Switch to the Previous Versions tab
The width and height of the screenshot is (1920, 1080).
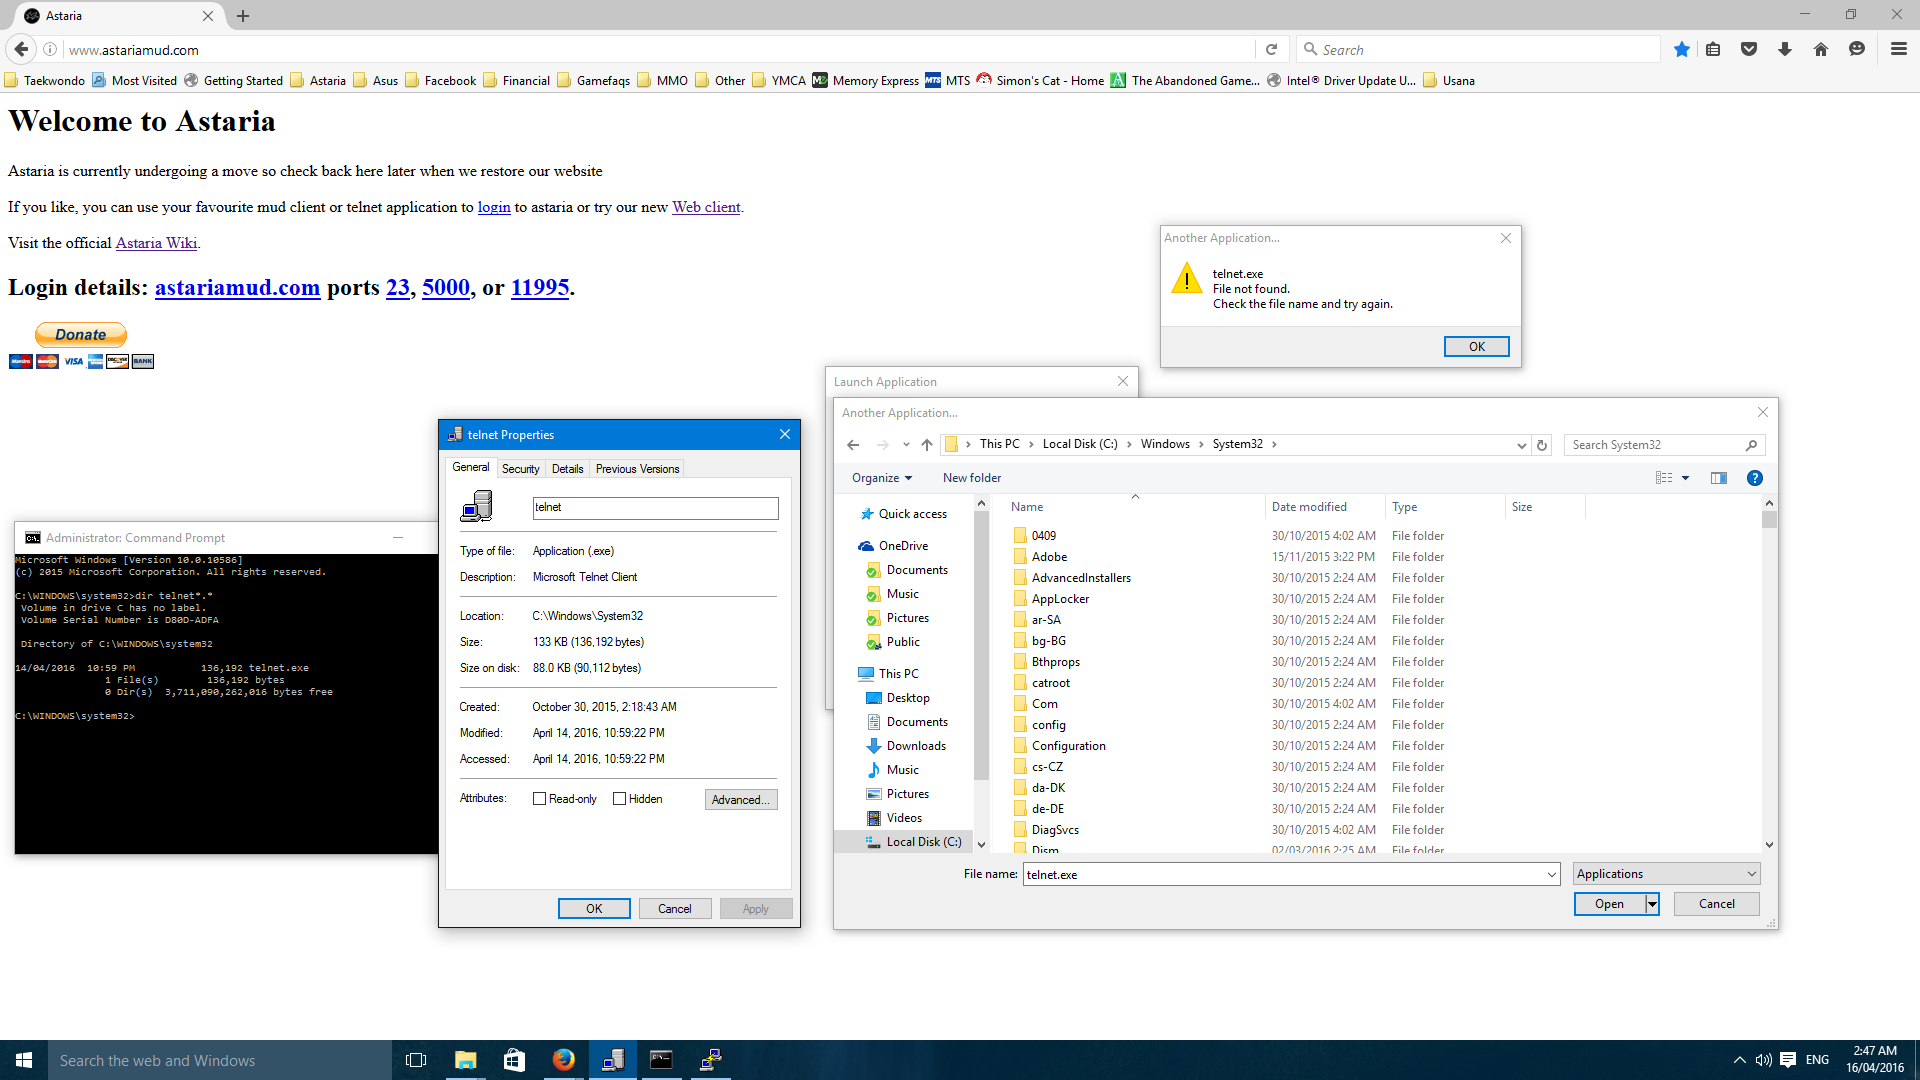coord(637,469)
